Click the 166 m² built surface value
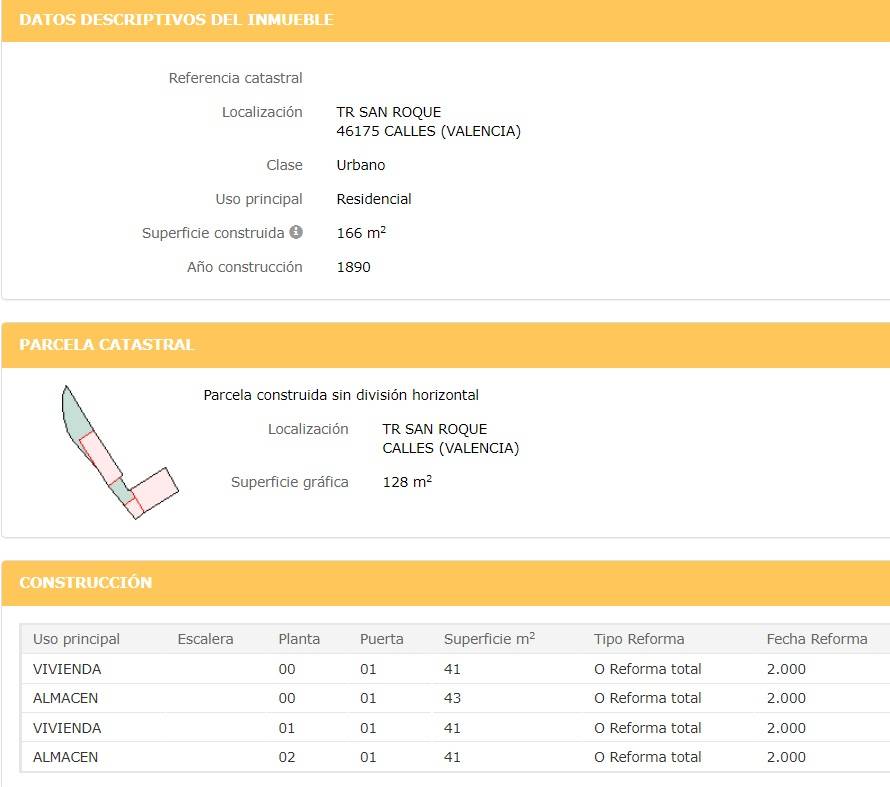Viewport: 890px width, 787px height. pyautogui.click(x=361, y=233)
